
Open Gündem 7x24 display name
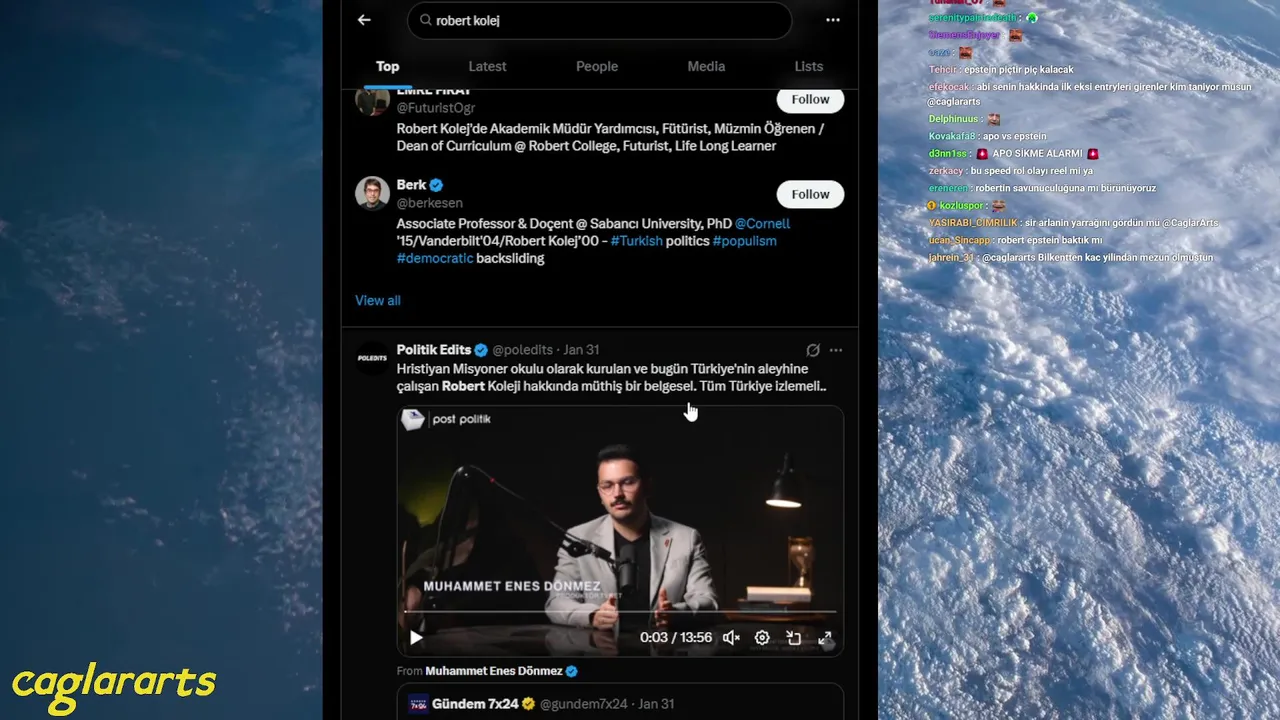(x=475, y=704)
